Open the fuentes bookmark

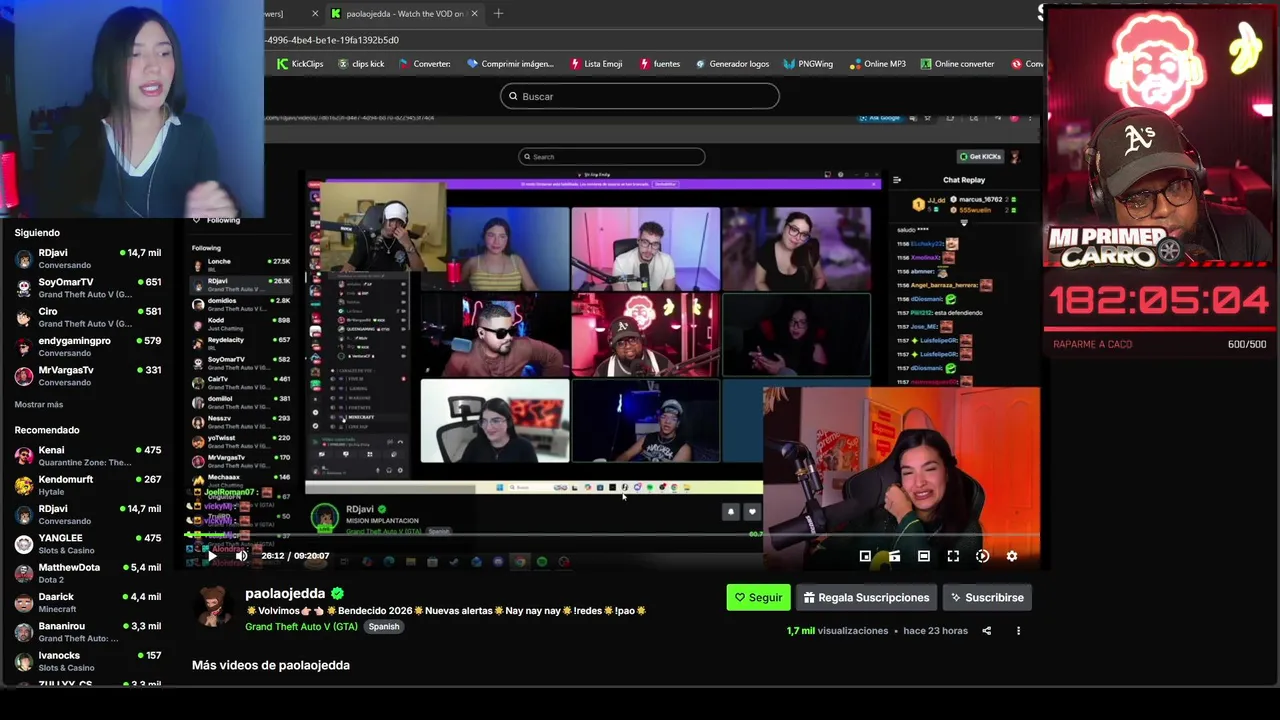659,64
